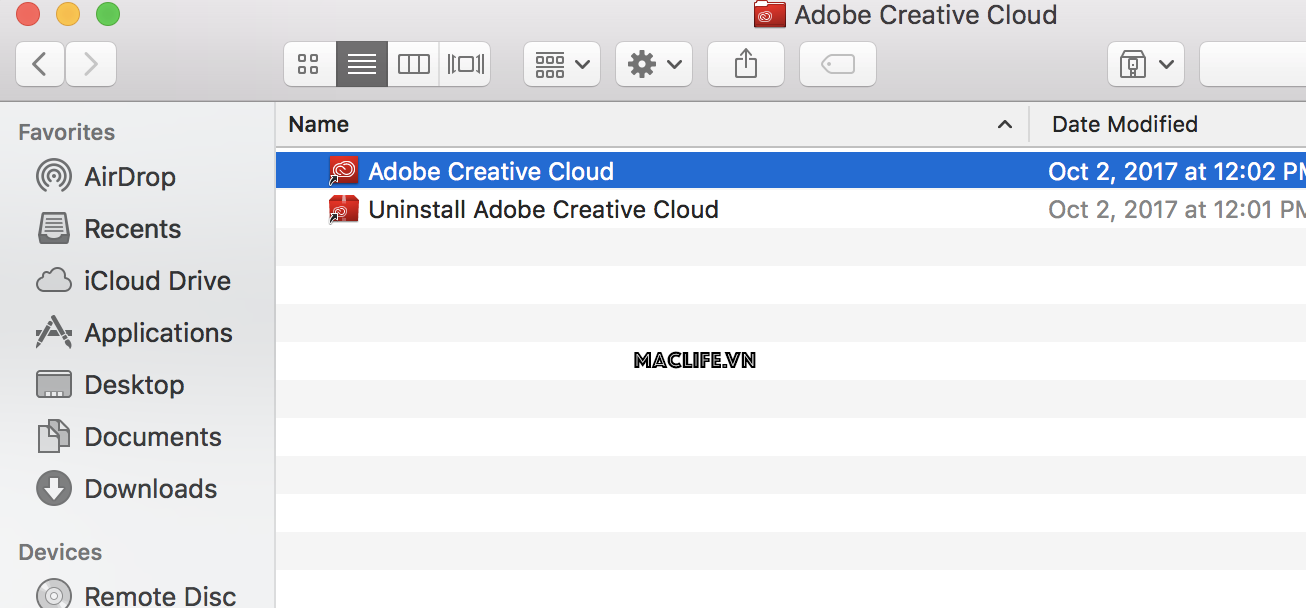Click the Edit Tags button

837,63
